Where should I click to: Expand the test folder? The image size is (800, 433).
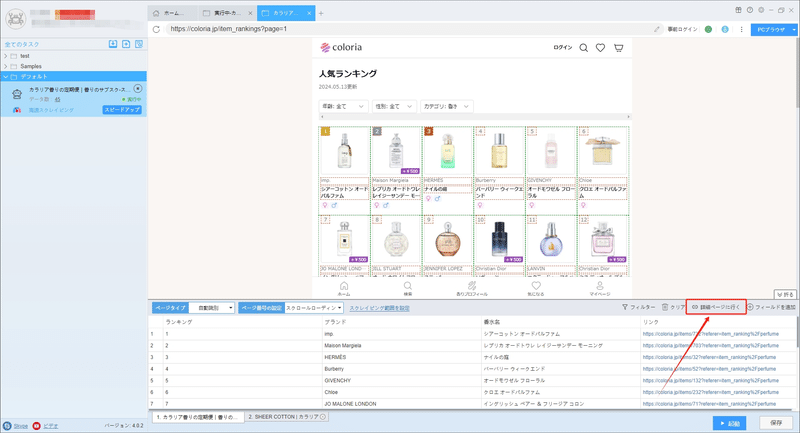click(6, 56)
